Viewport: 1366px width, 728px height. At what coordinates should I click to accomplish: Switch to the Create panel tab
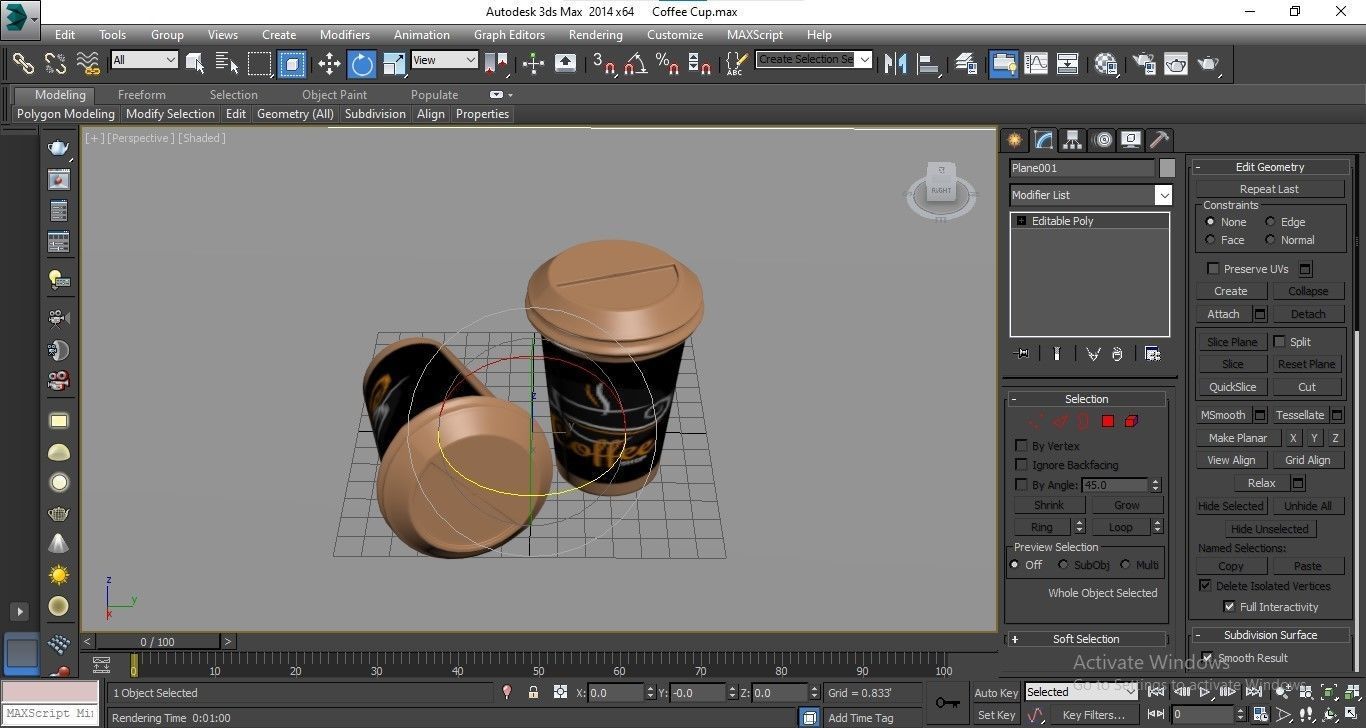tap(1014, 140)
